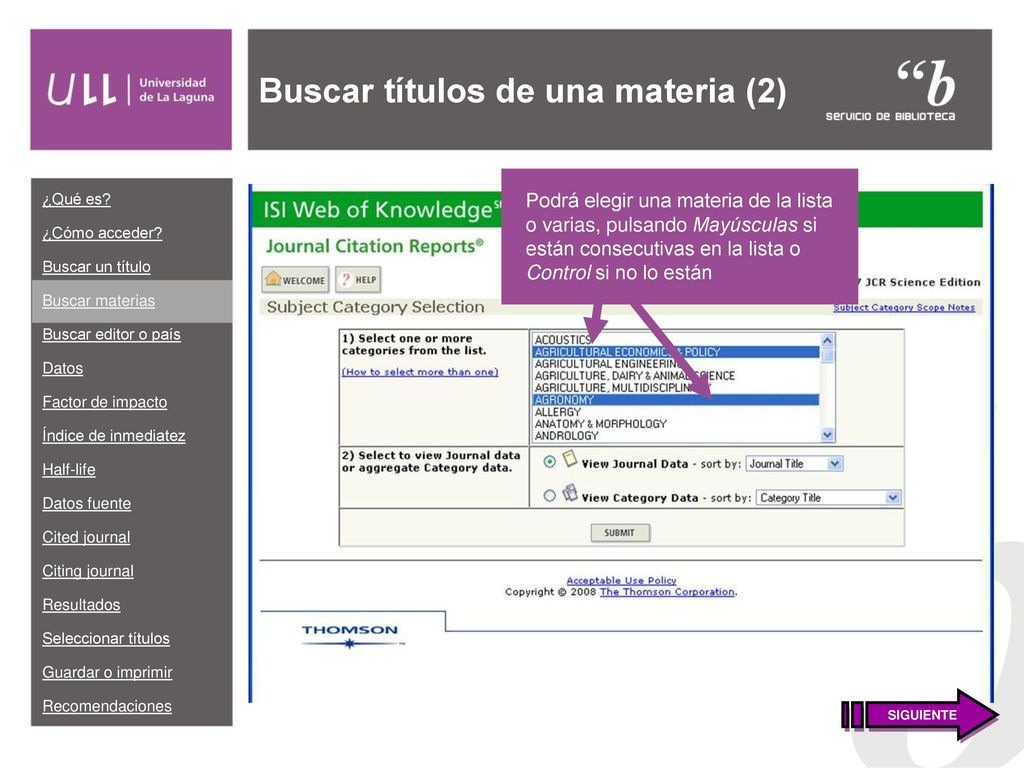
Task: Click the WELCOME house icon button
Action: 295,280
